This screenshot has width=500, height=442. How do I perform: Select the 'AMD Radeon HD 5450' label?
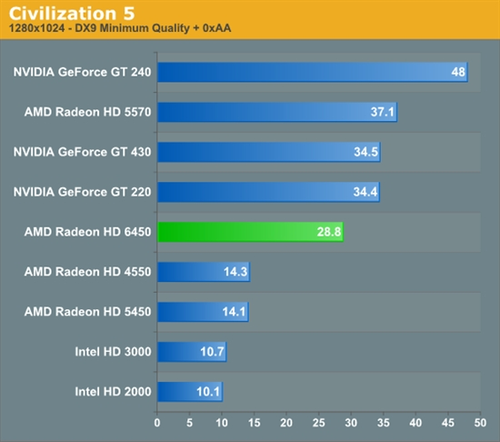[x=88, y=312]
